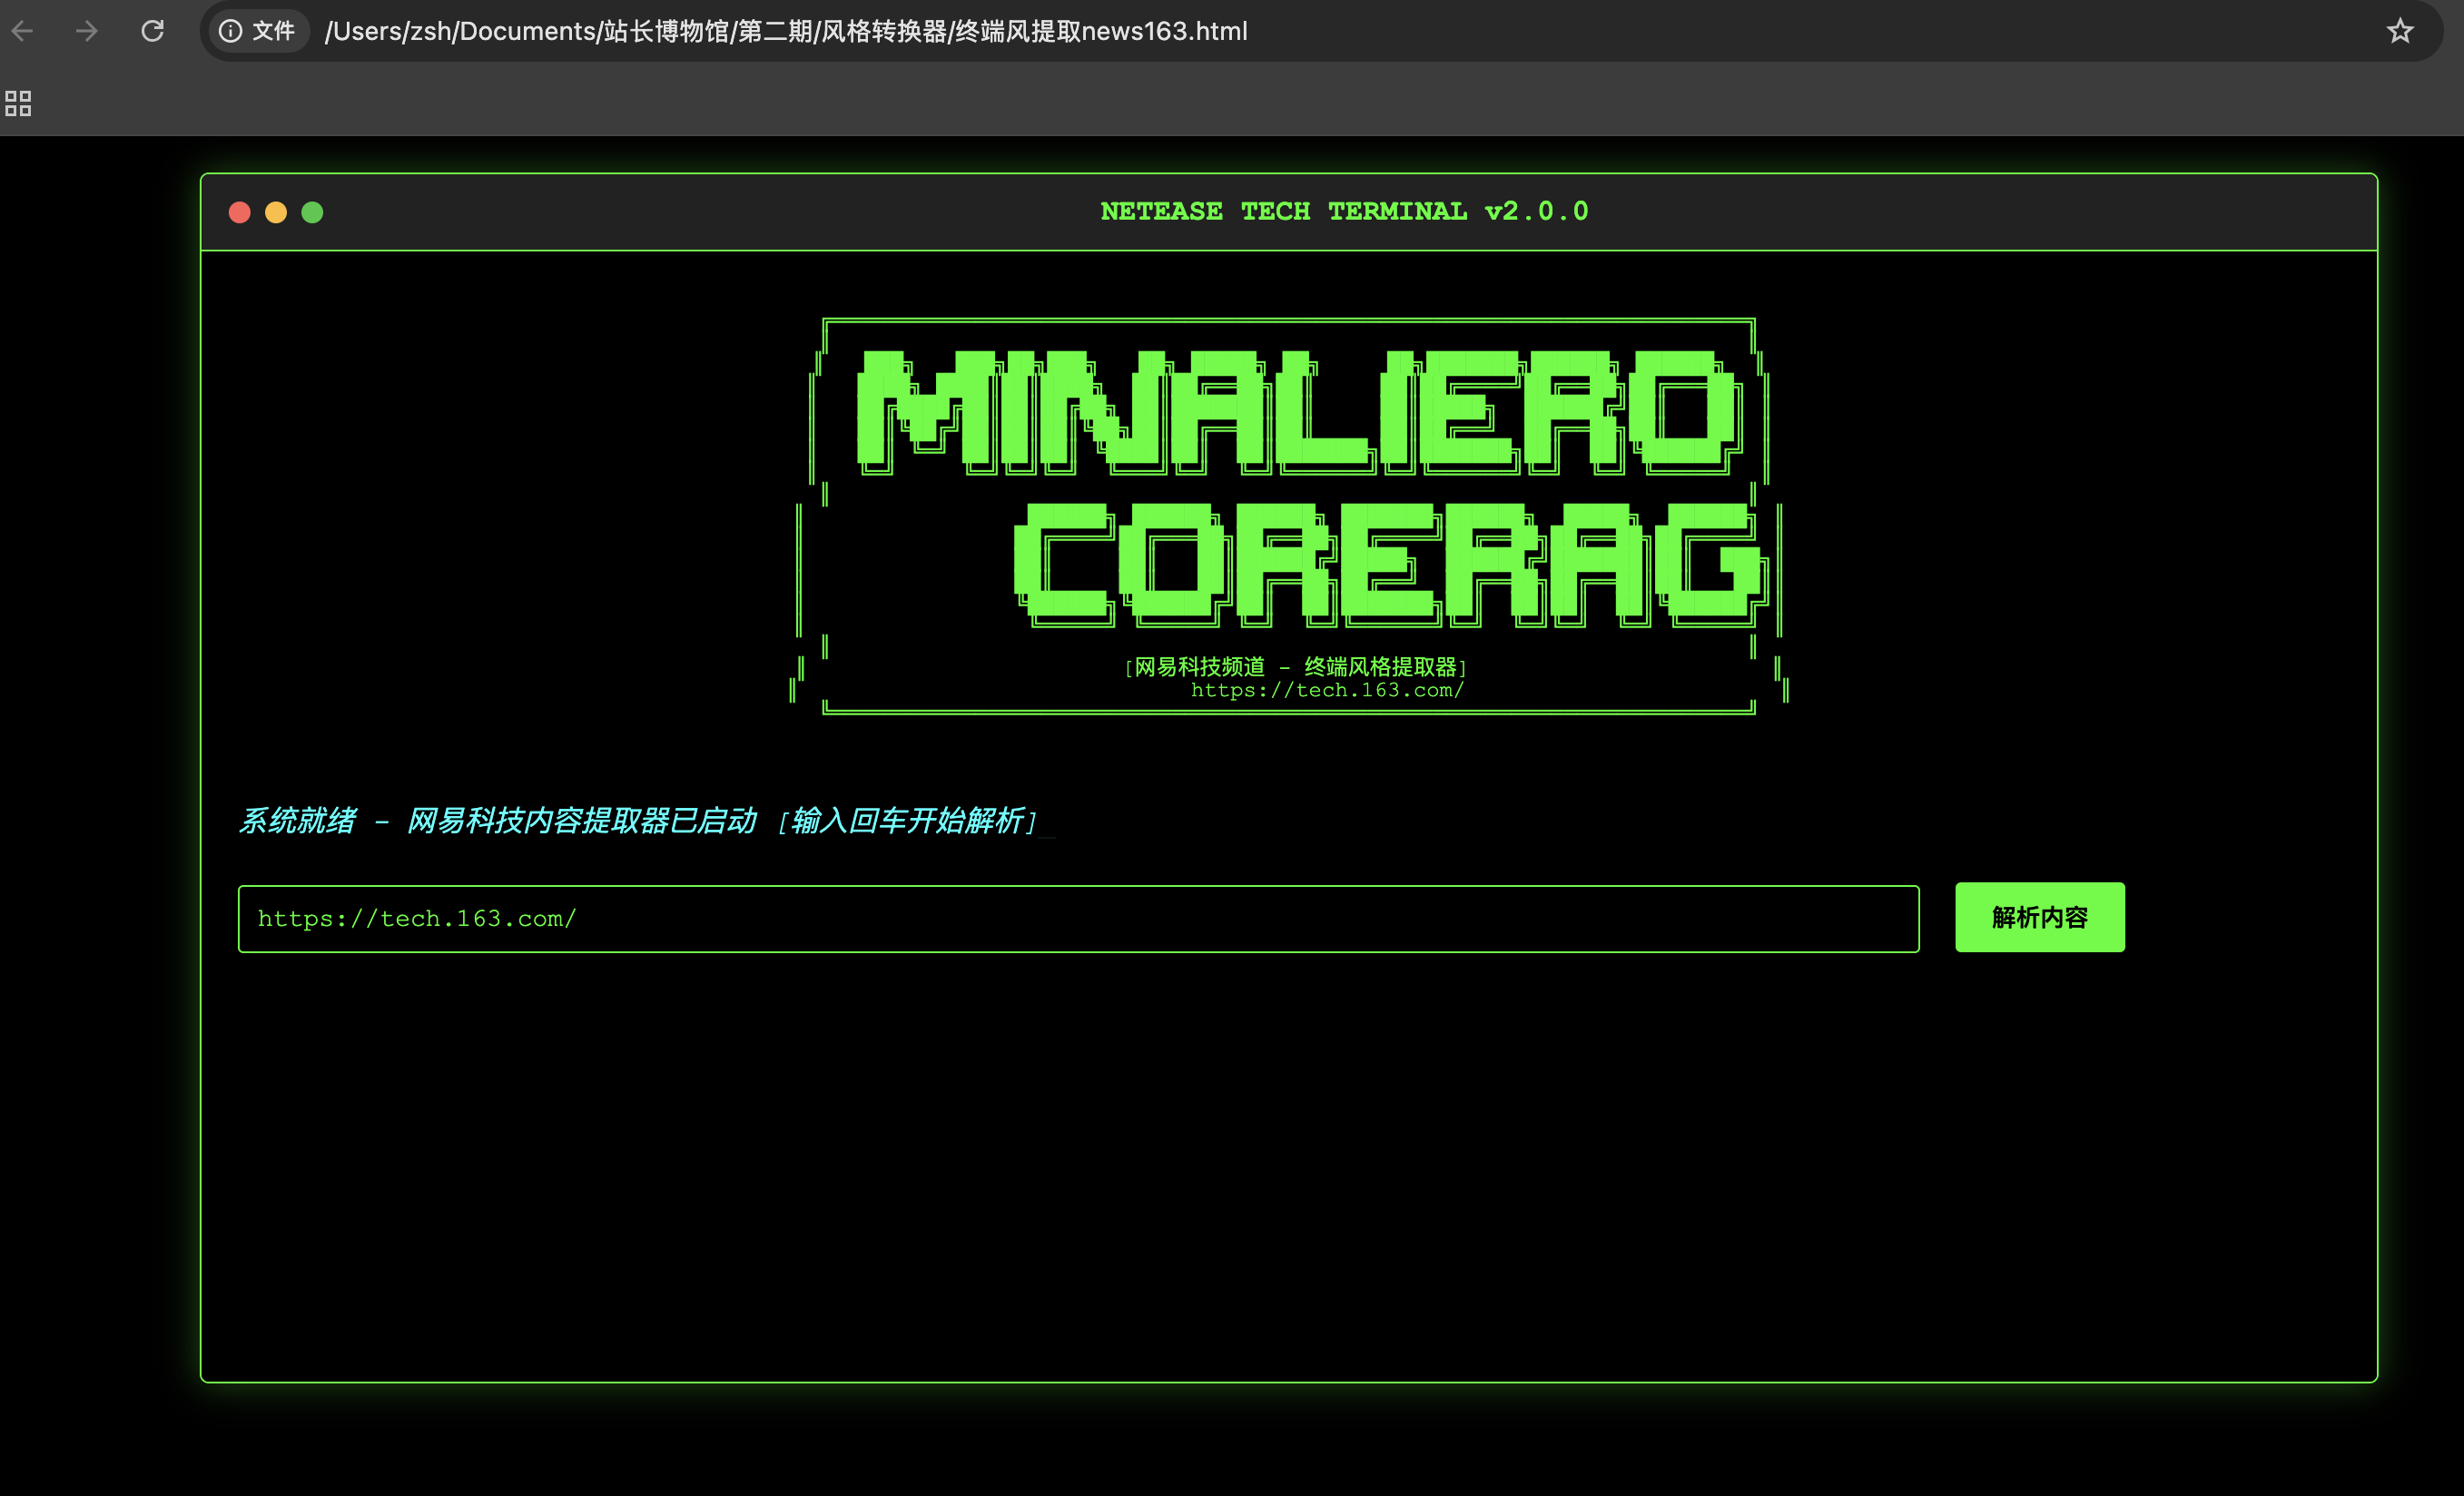The width and height of the screenshot is (2464, 1496).
Task: Click the browser back arrow
Action: (x=23, y=31)
